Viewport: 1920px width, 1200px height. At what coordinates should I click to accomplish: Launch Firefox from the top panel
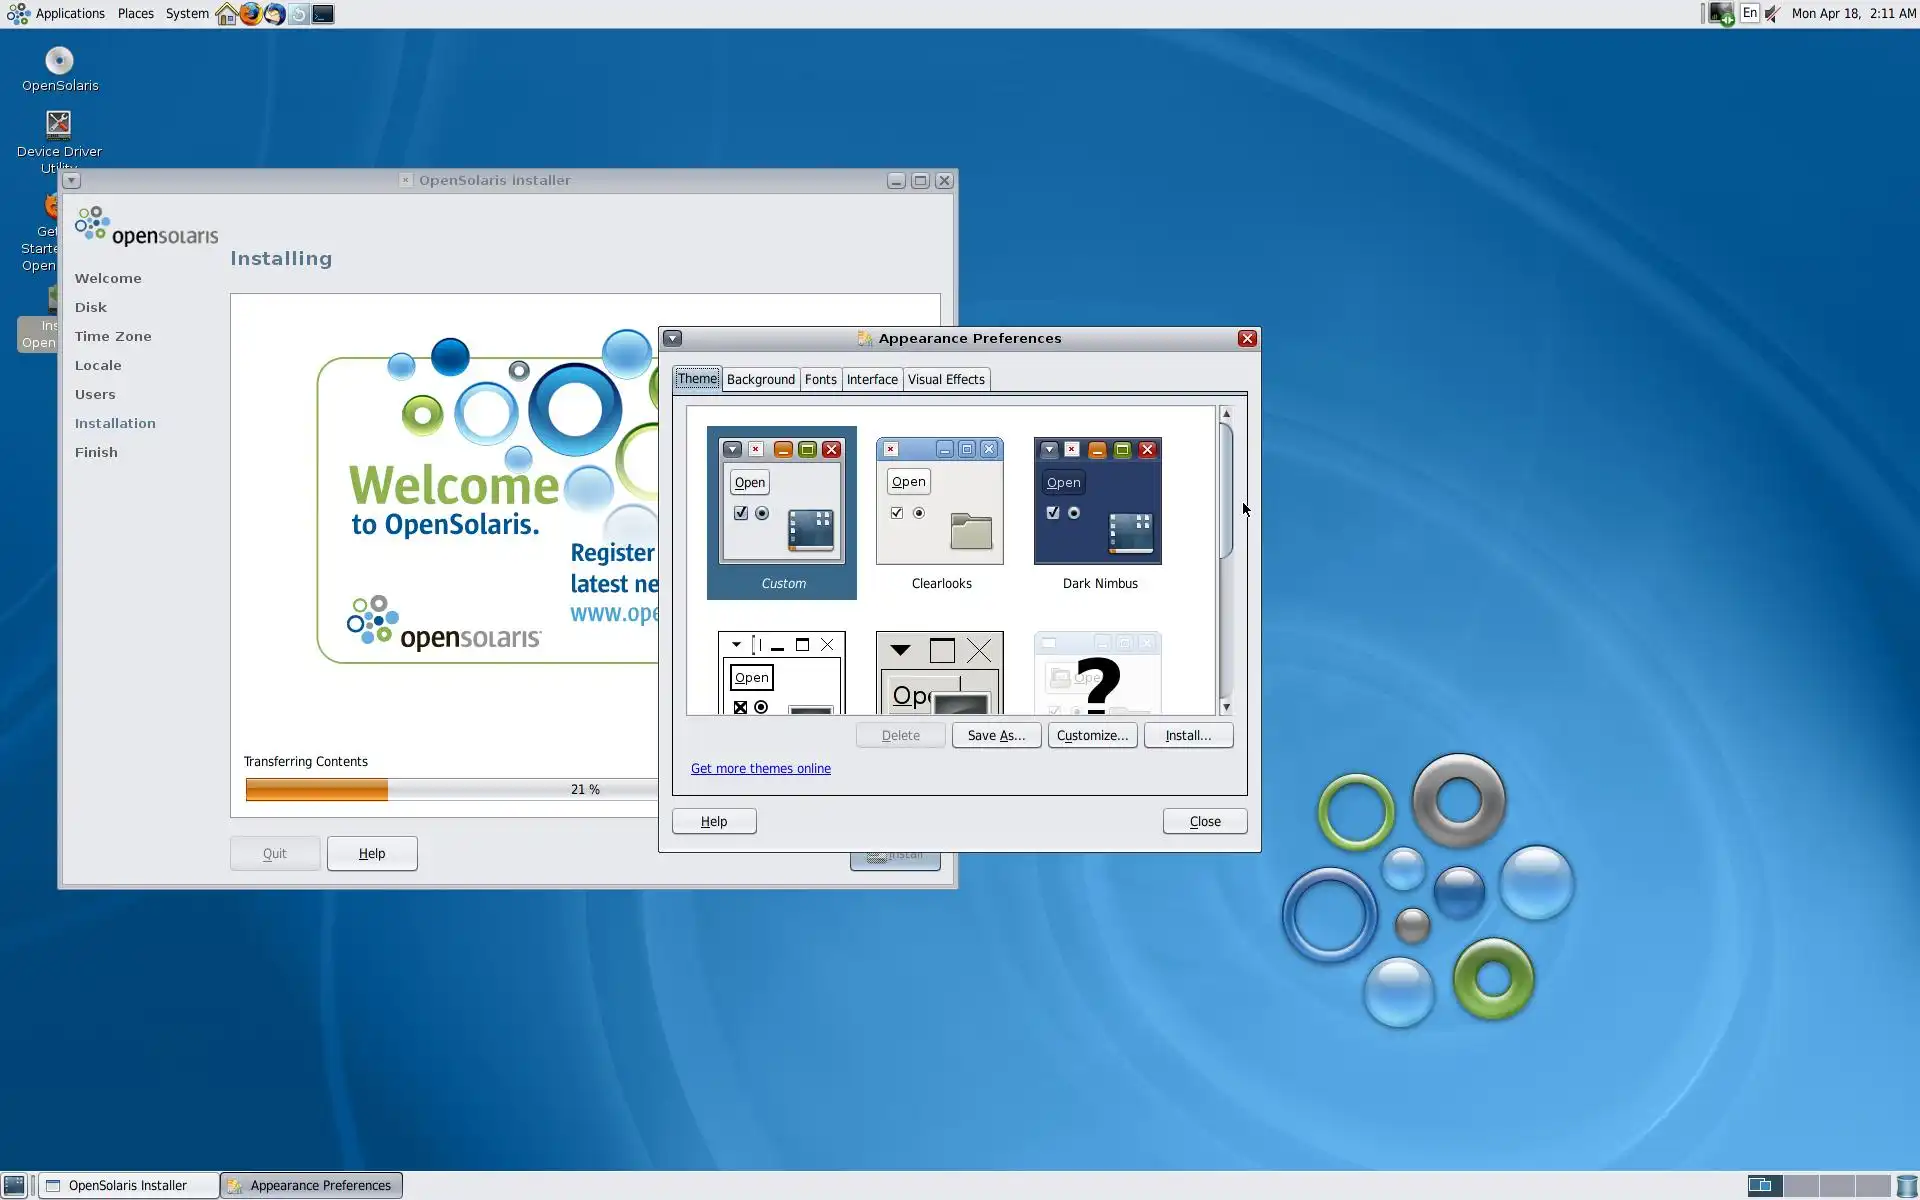click(250, 14)
